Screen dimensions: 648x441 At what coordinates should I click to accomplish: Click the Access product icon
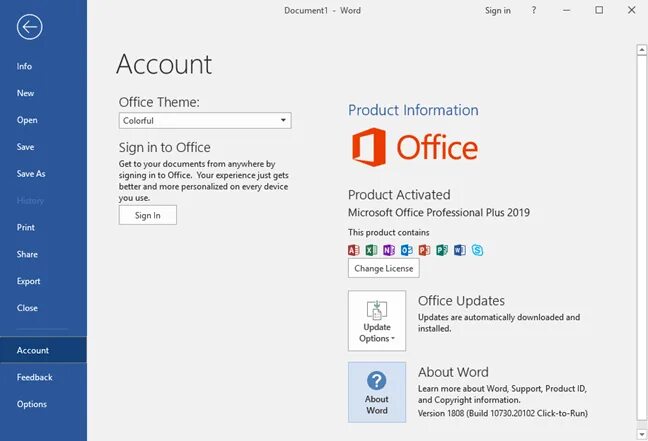pyautogui.click(x=354, y=249)
